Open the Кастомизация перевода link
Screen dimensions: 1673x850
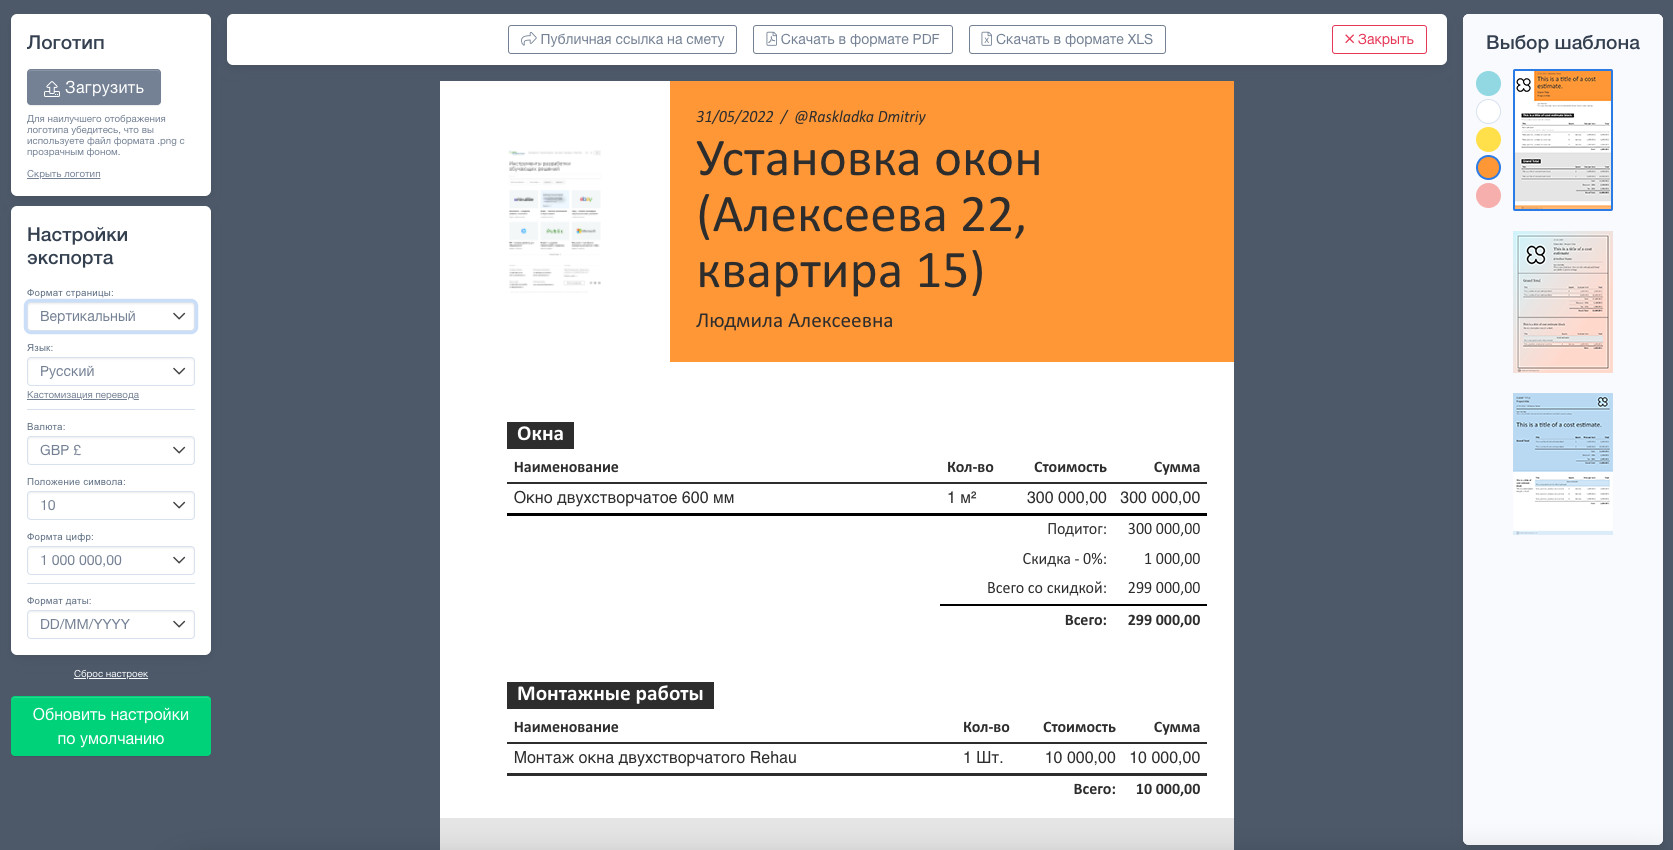coord(83,395)
